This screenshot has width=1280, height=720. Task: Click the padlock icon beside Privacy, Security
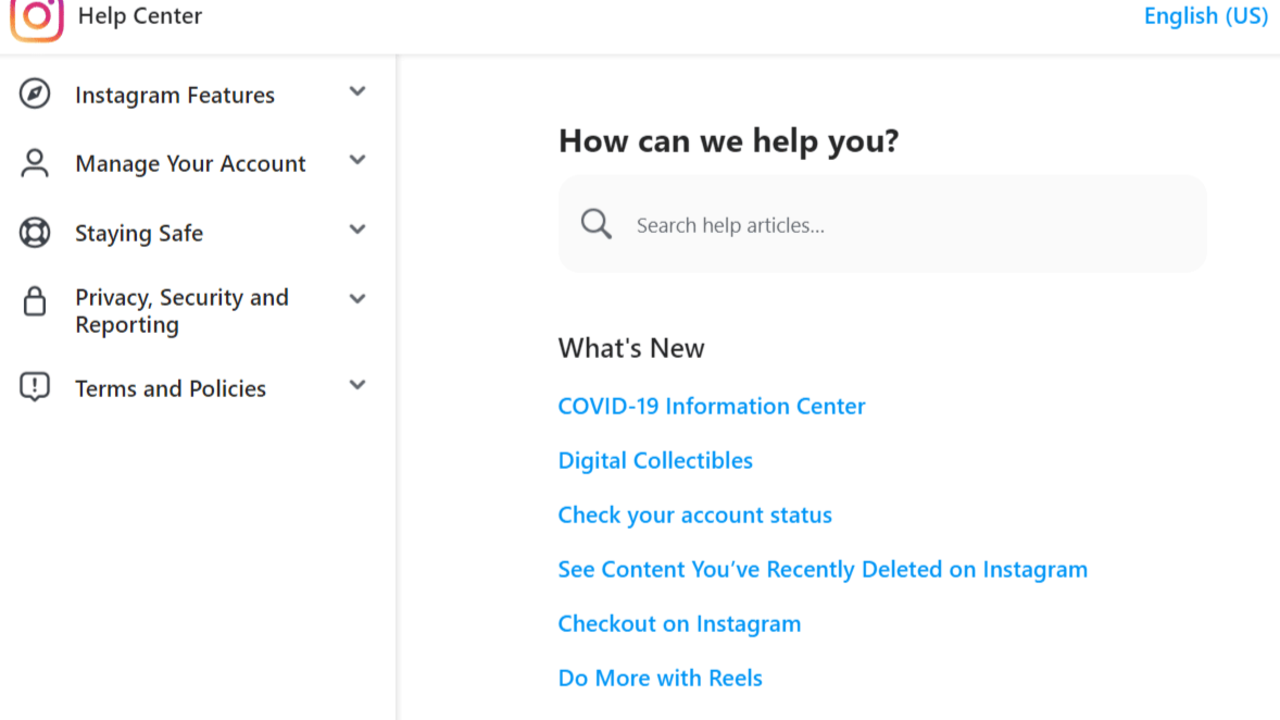(35, 301)
